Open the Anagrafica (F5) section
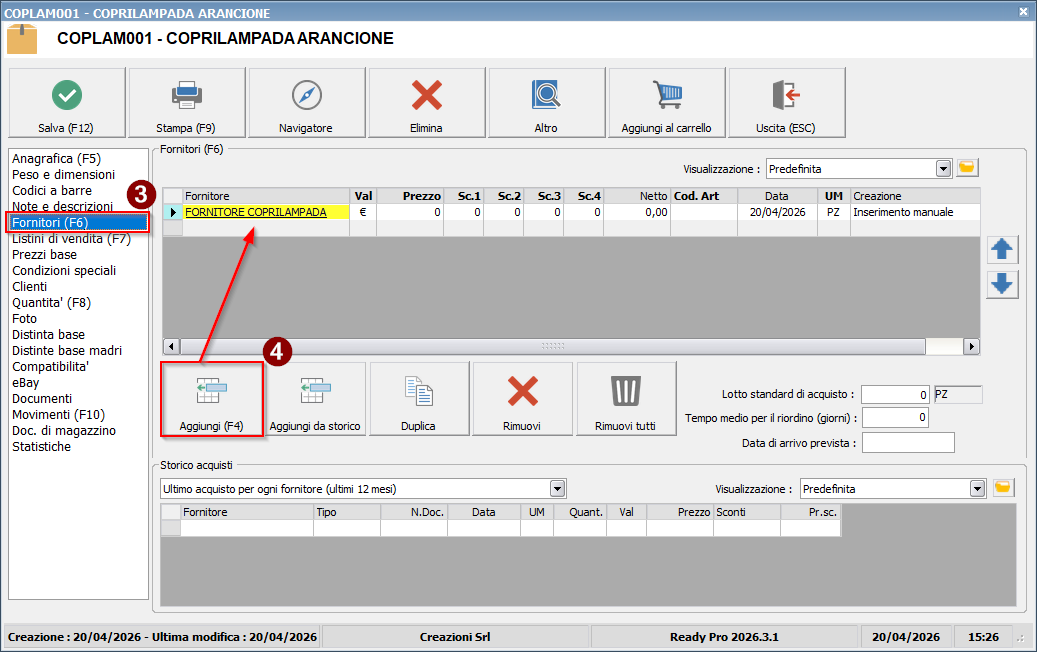This screenshot has width=1037, height=652. [x=56, y=159]
